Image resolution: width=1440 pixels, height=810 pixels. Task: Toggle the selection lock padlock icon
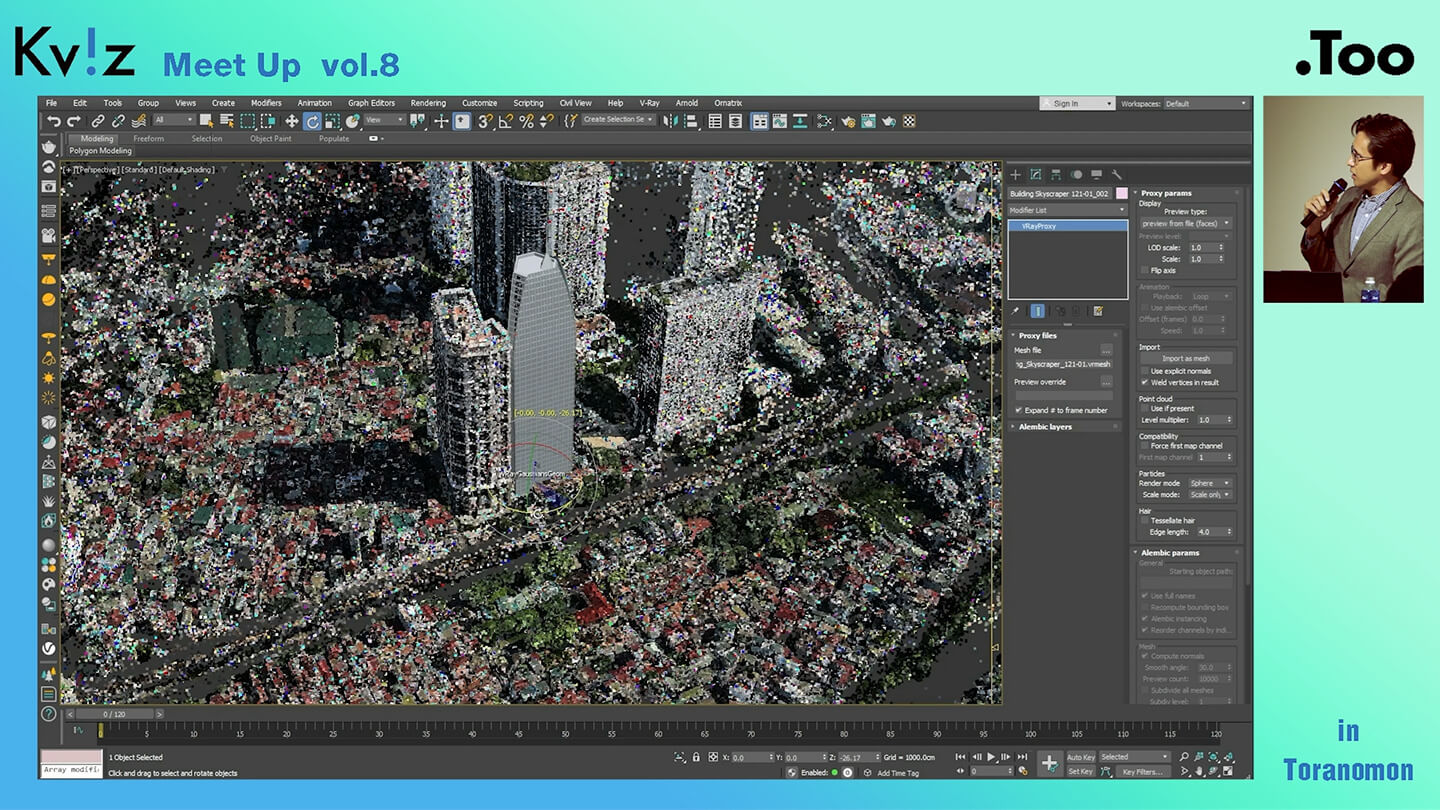click(696, 758)
